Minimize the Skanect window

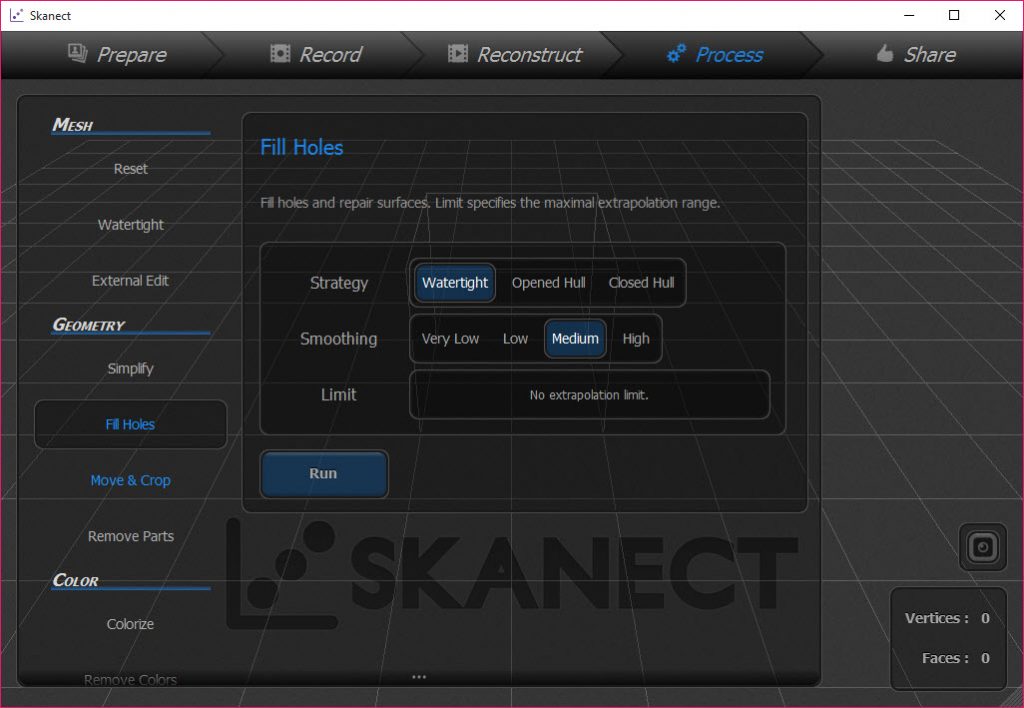(x=909, y=15)
